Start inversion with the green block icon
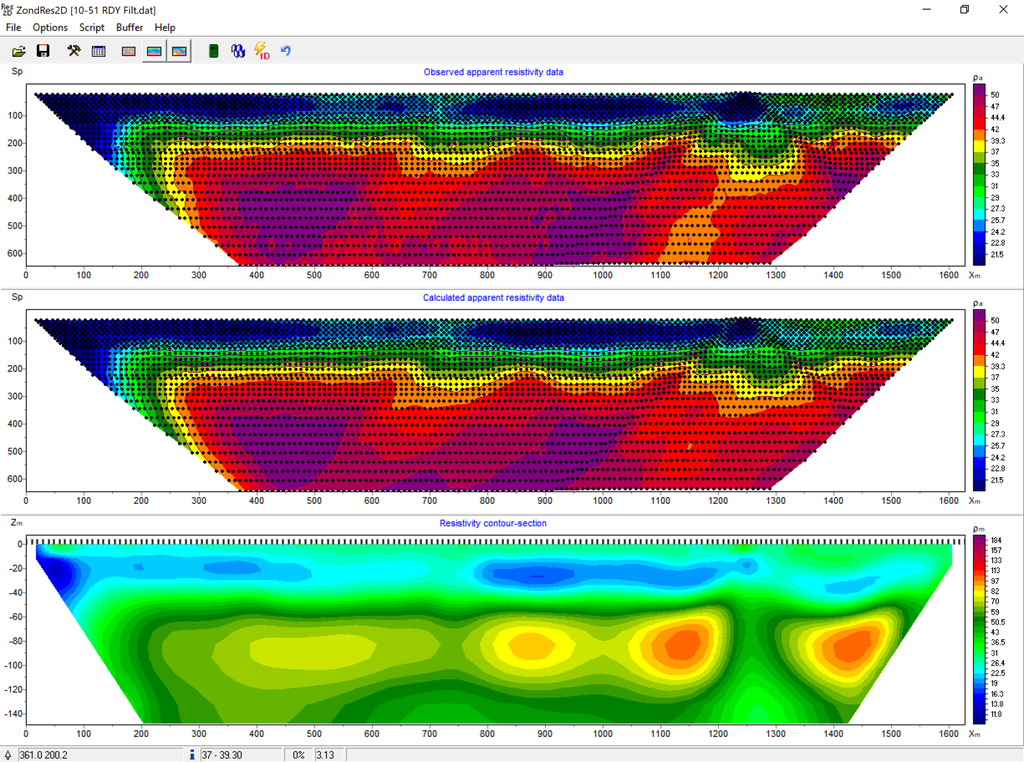The image size is (1024, 762). (x=213, y=51)
